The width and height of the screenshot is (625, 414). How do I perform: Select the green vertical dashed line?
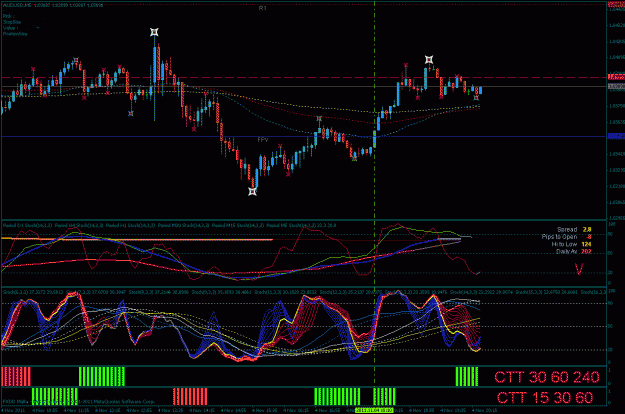coord(374,199)
